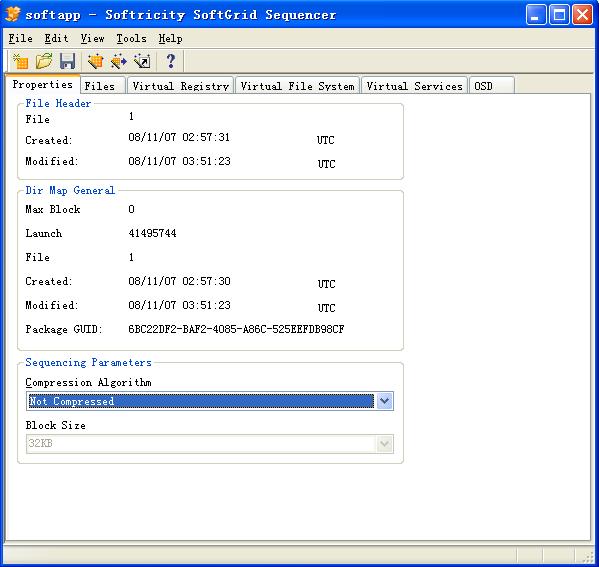Switch to the Virtual Registry tab

180,86
